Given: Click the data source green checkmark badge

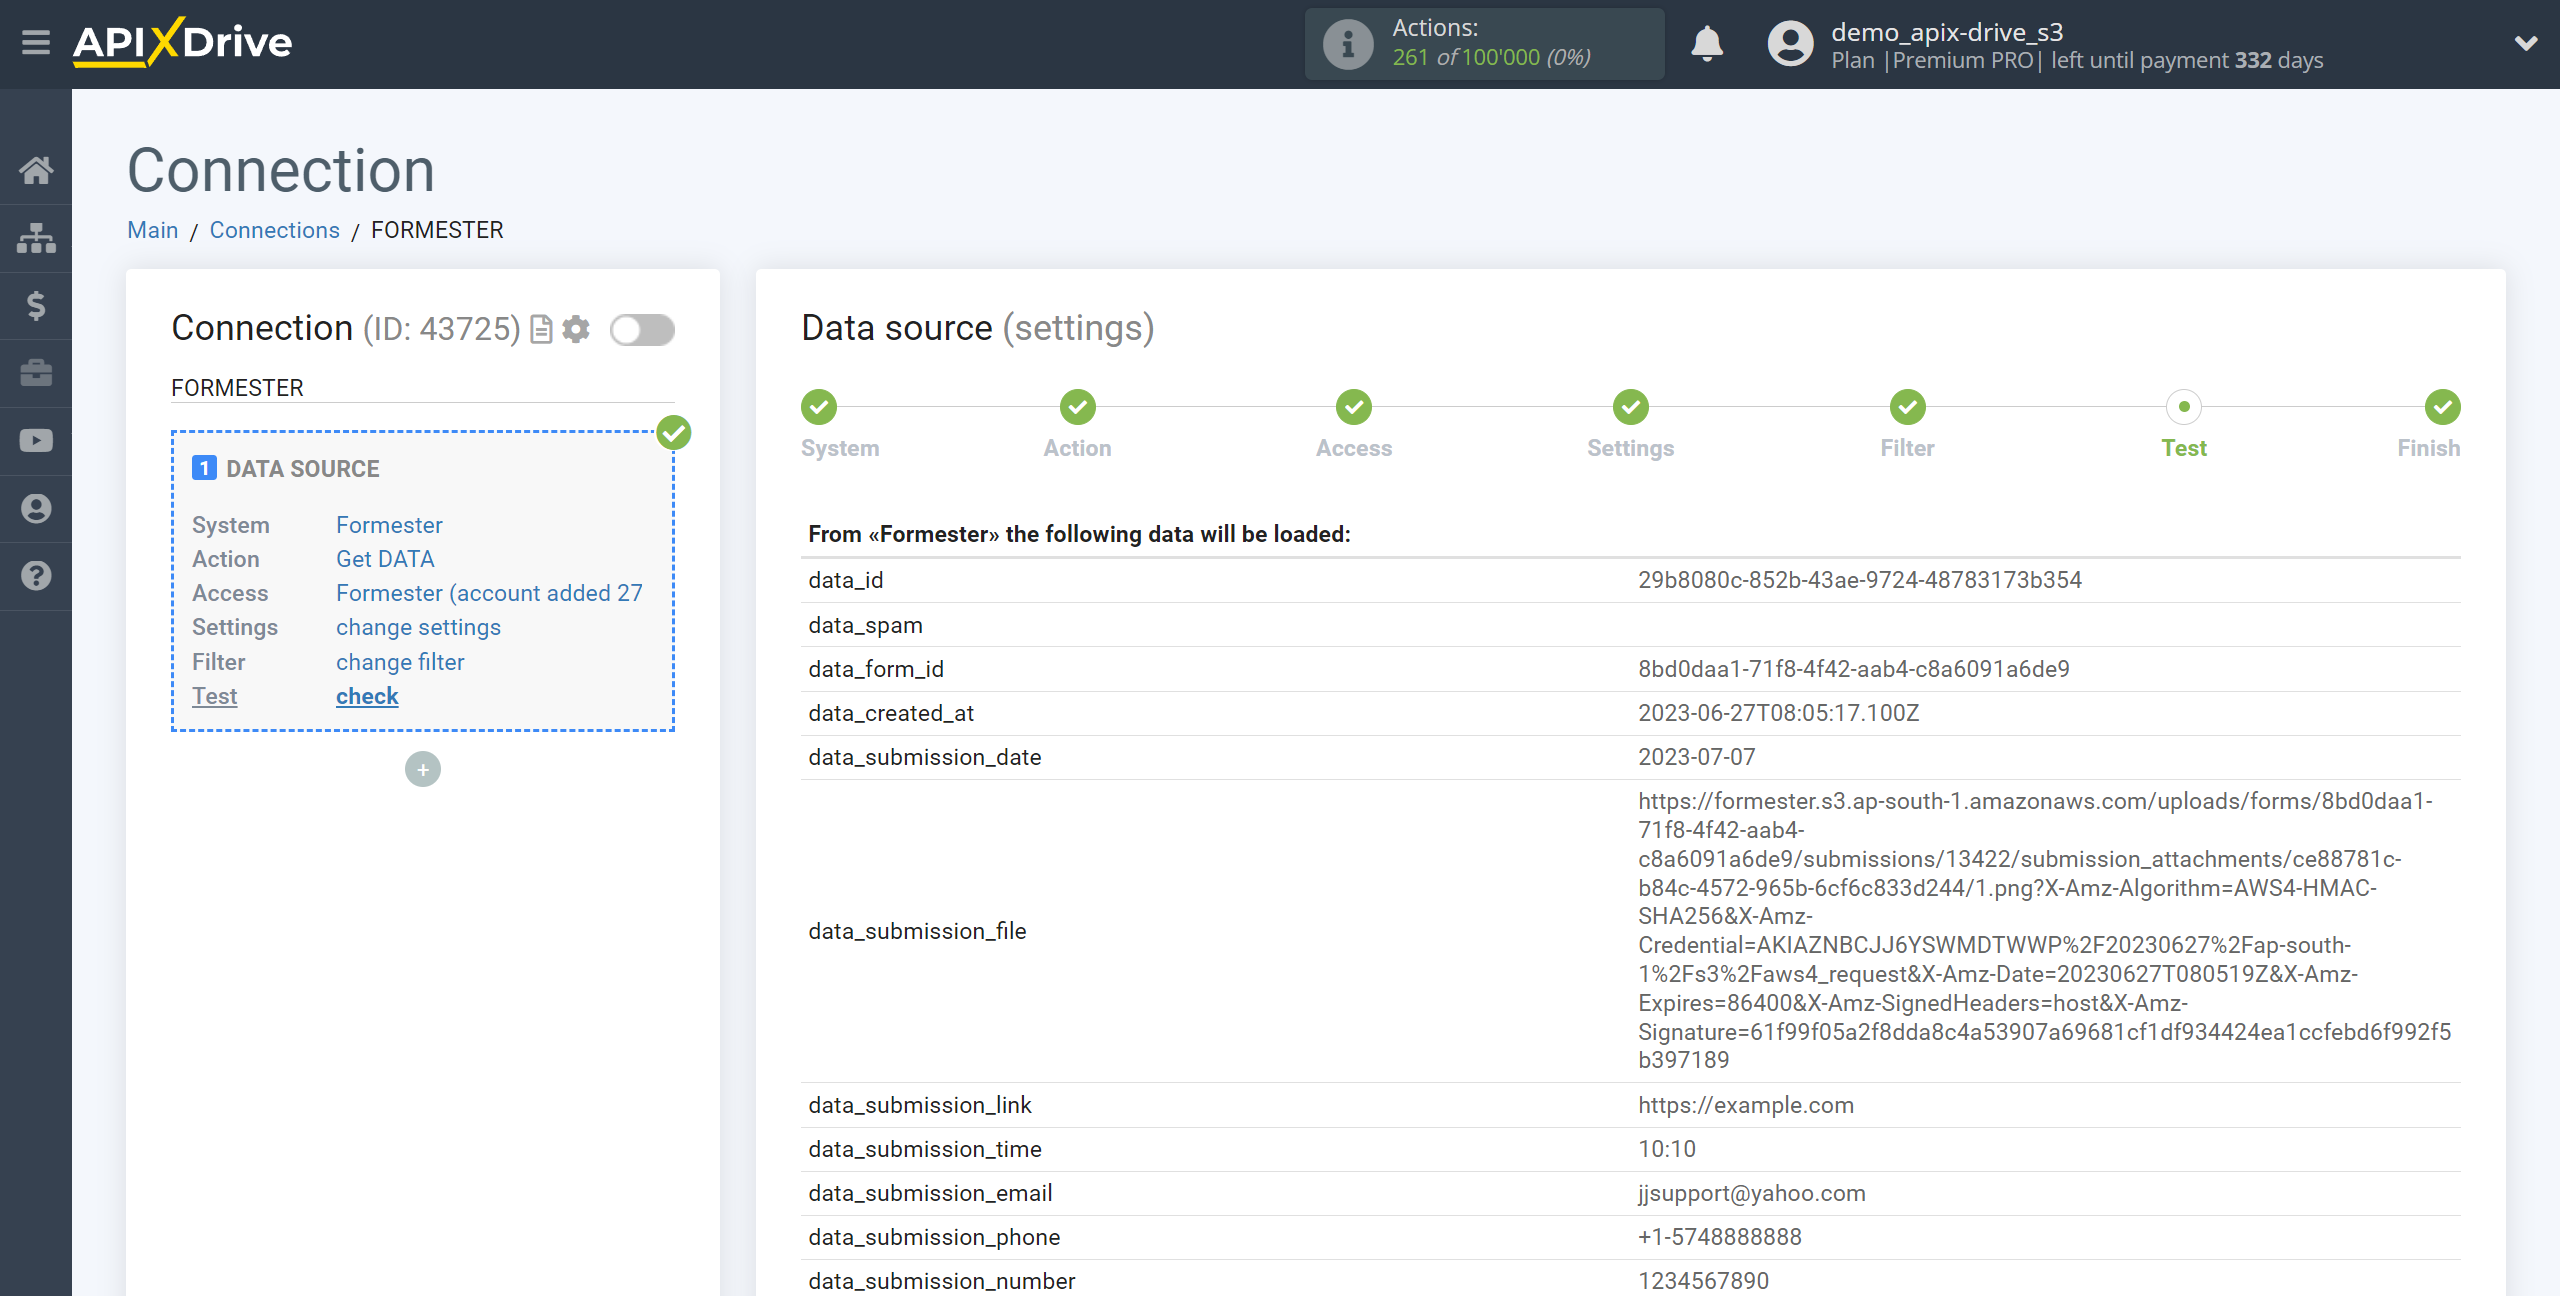Looking at the screenshot, I should (674, 433).
